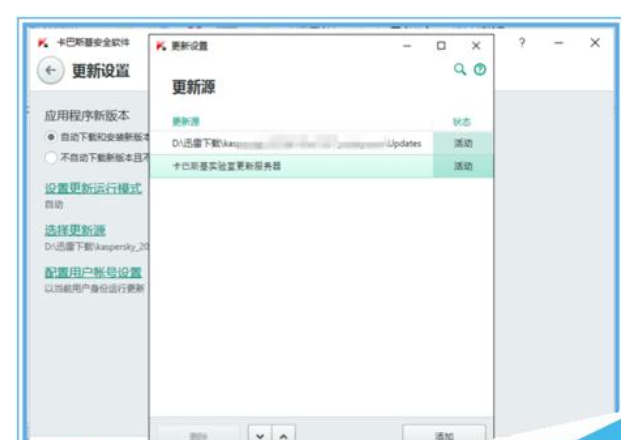The image size is (621, 440).
Task: Close the Kaspersky main window
Action: [595, 42]
